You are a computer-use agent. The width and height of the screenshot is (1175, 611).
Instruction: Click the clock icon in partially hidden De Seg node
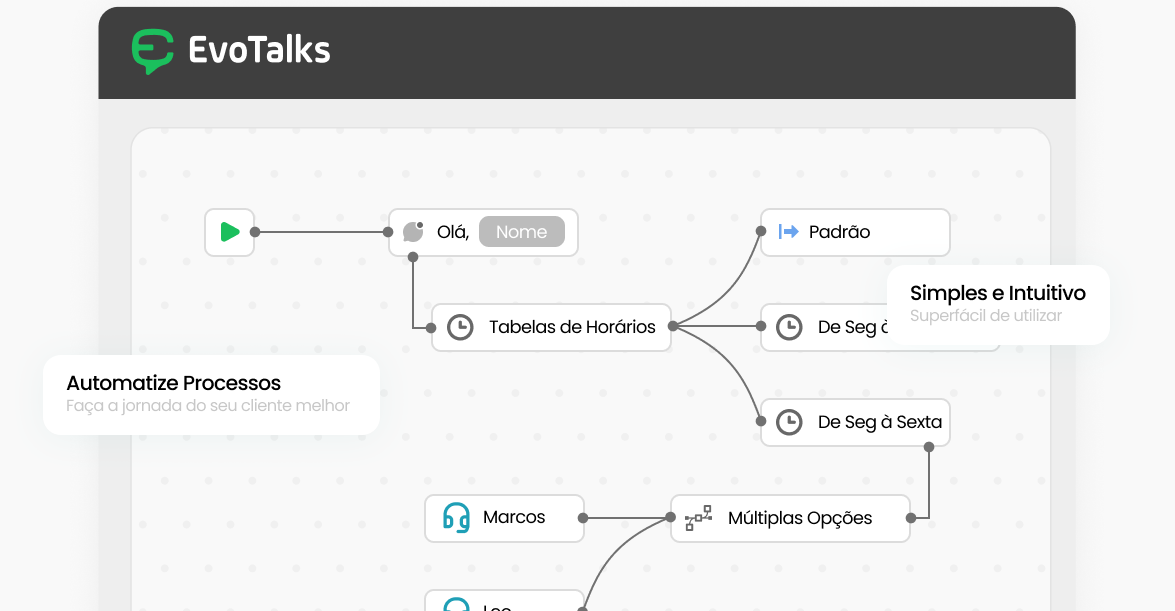coord(789,327)
